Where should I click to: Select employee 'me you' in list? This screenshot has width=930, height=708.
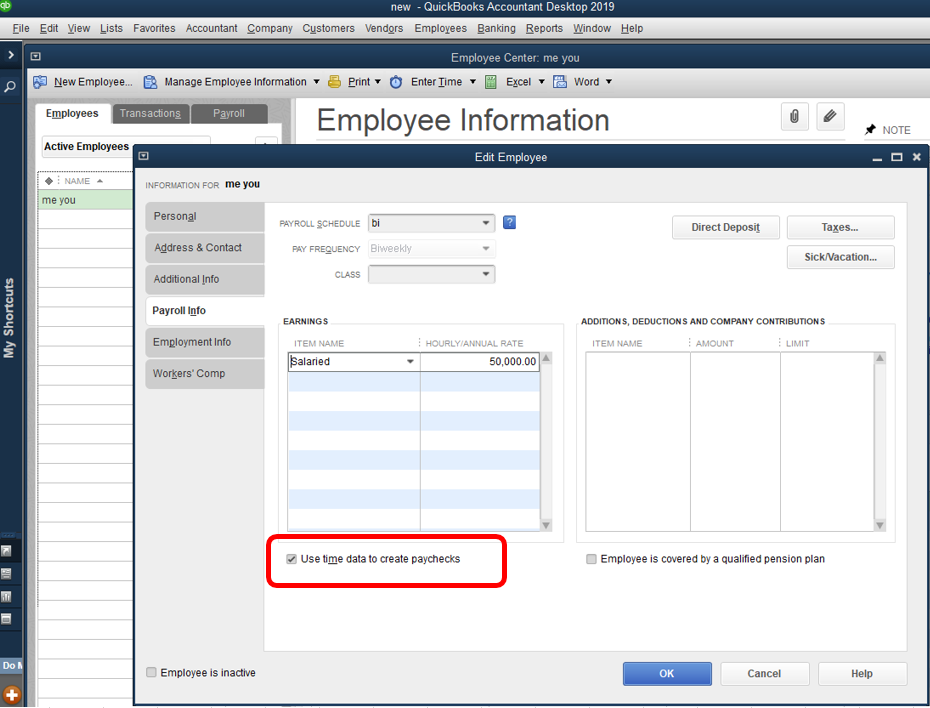point(85,200)
